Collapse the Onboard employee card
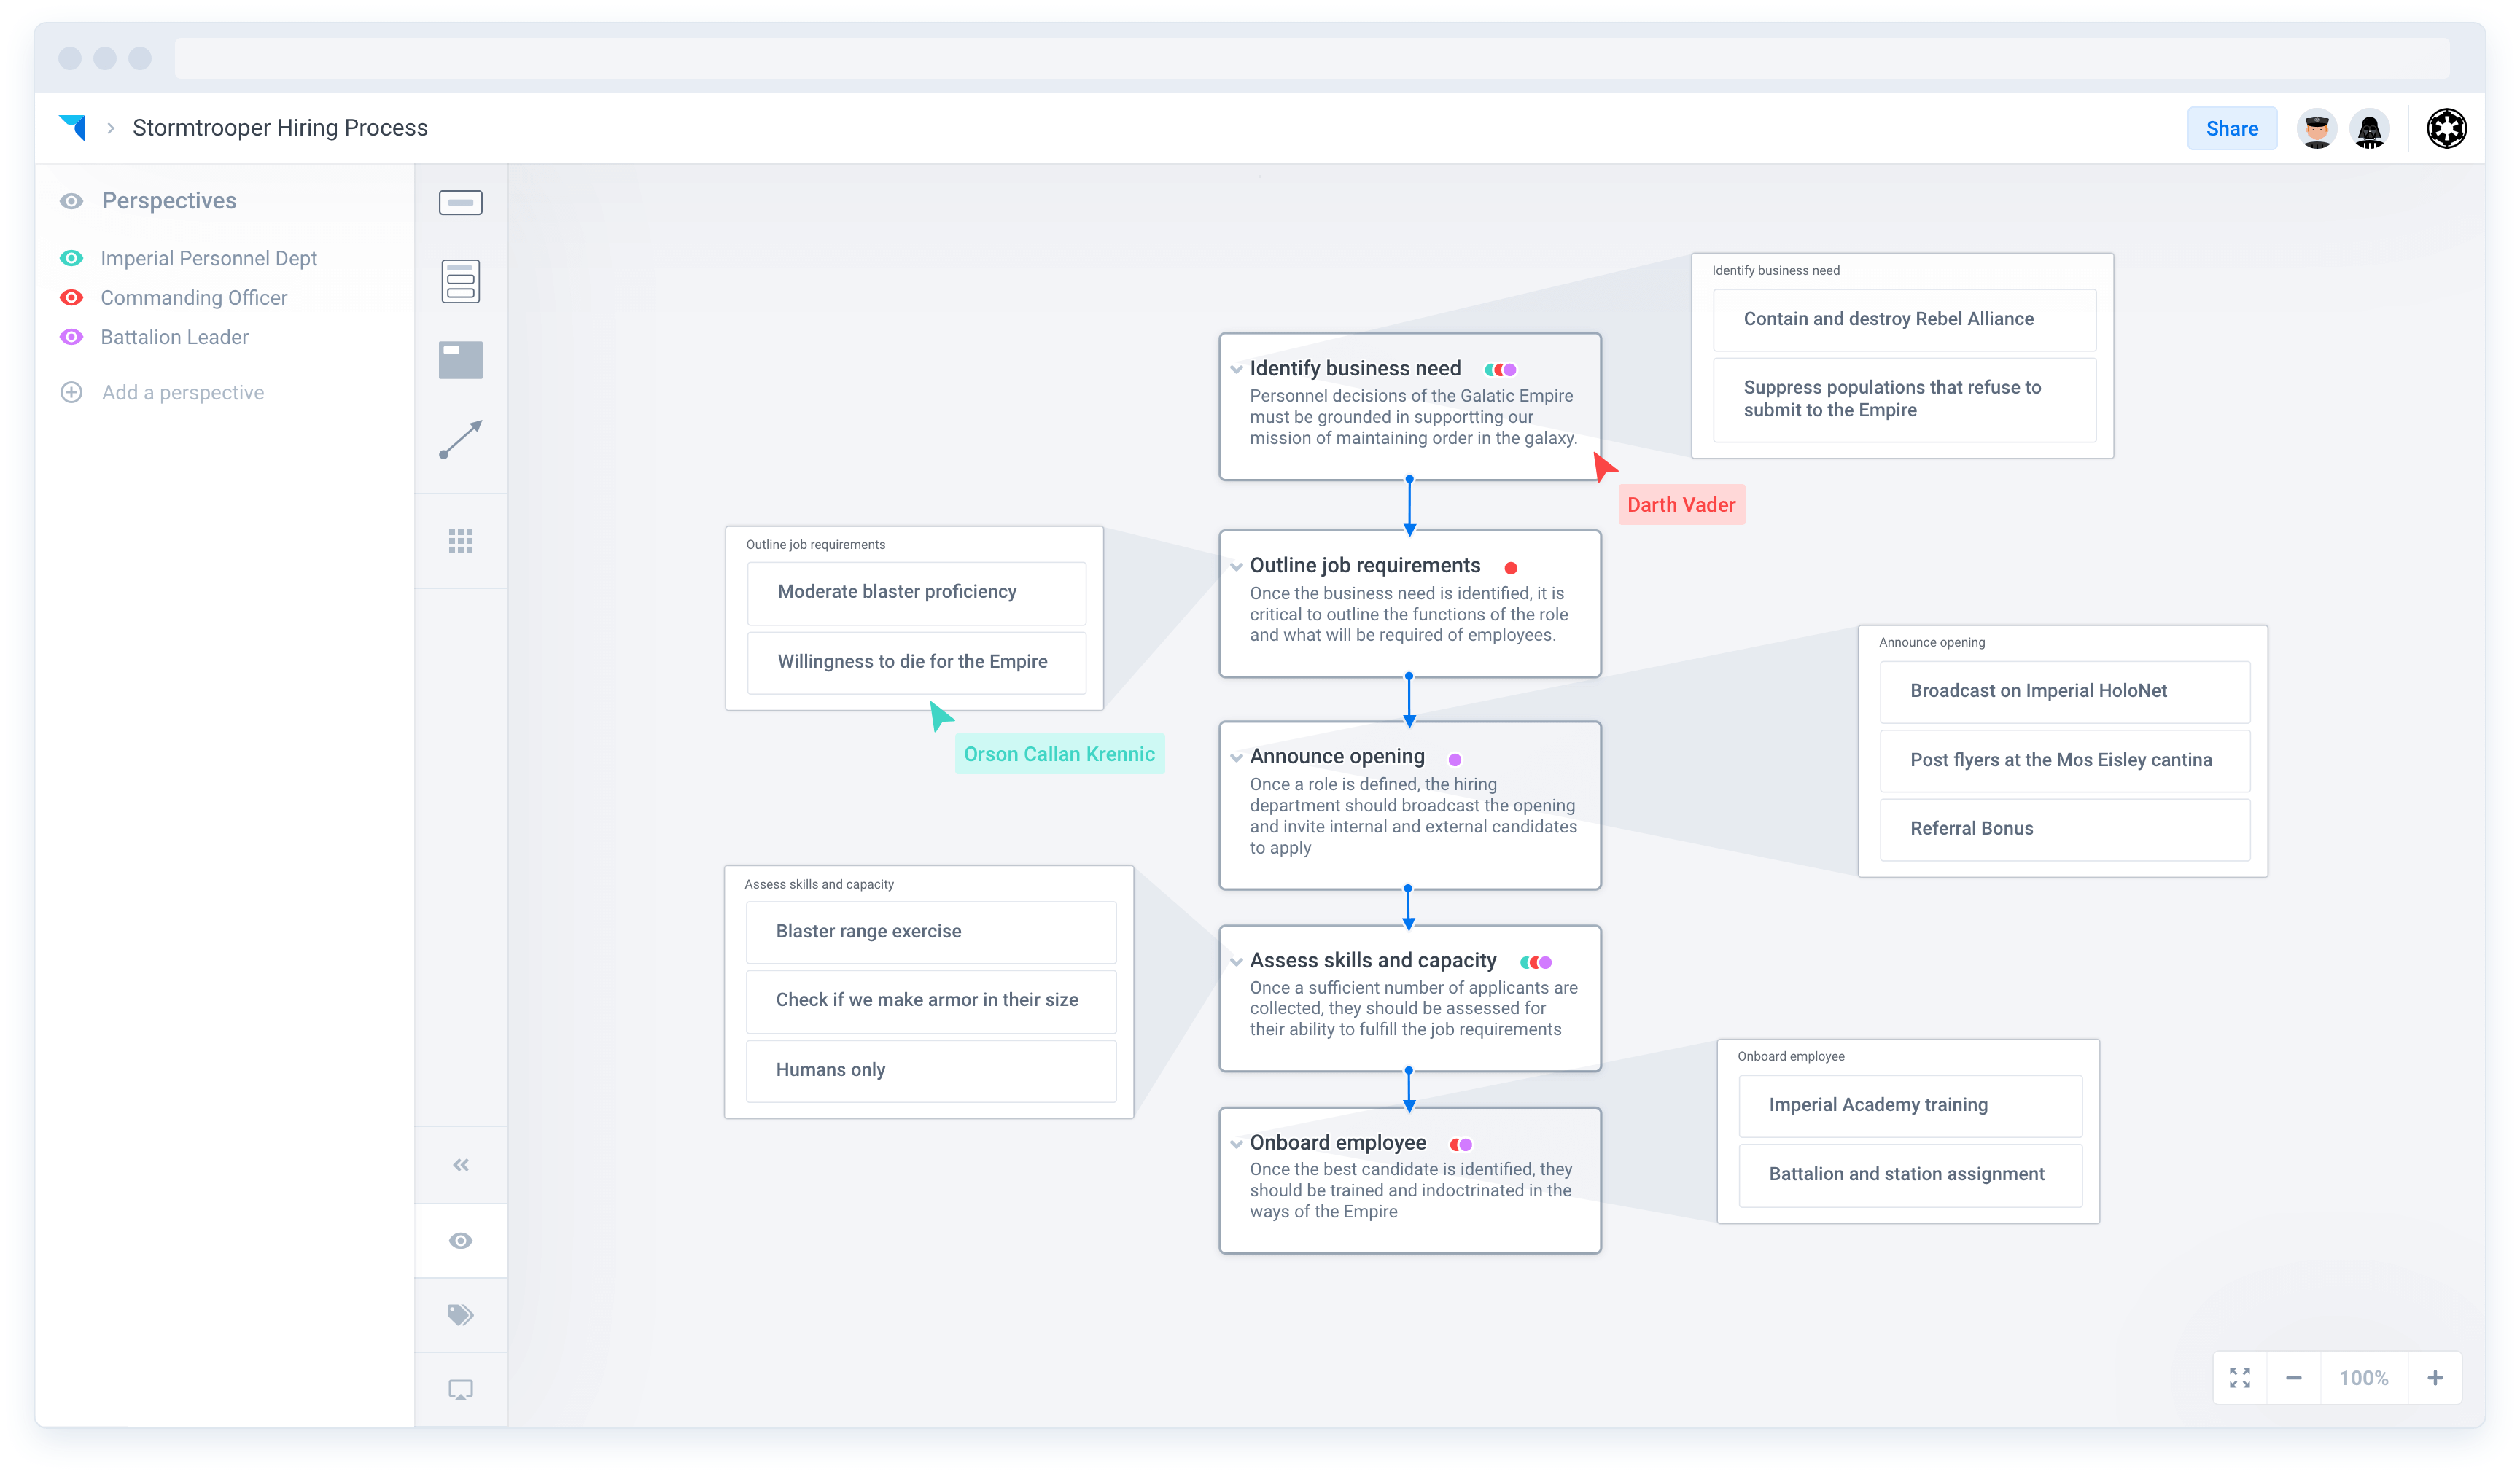This screenshot has width=2520, height=1474. (x=1236, y=1143)
